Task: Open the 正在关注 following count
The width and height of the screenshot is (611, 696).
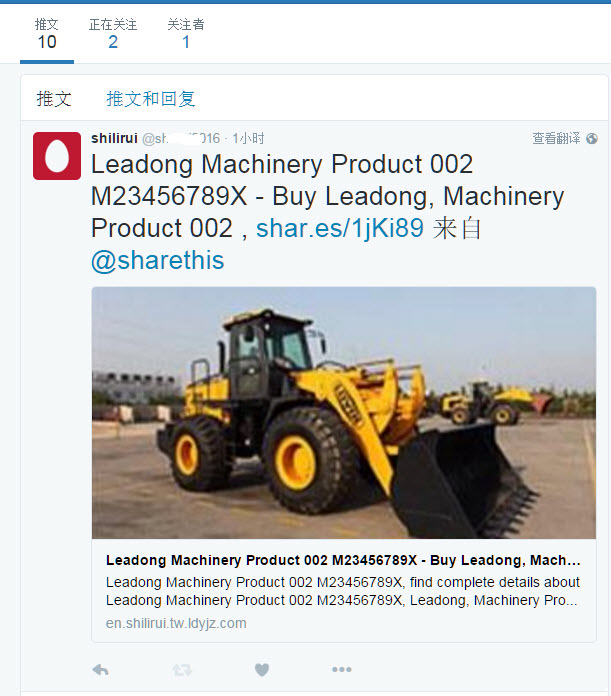Action: pos(113,35)
